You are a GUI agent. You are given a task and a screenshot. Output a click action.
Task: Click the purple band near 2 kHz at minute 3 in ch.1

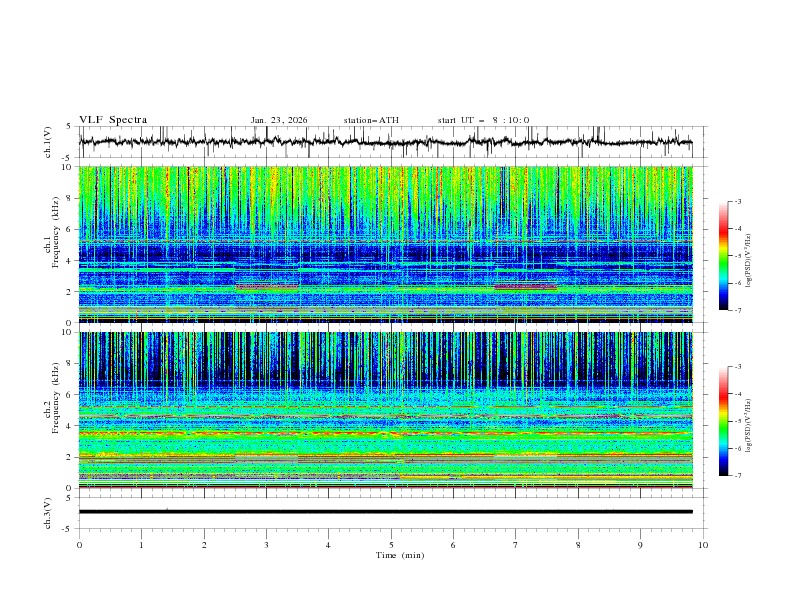(267, 286)
